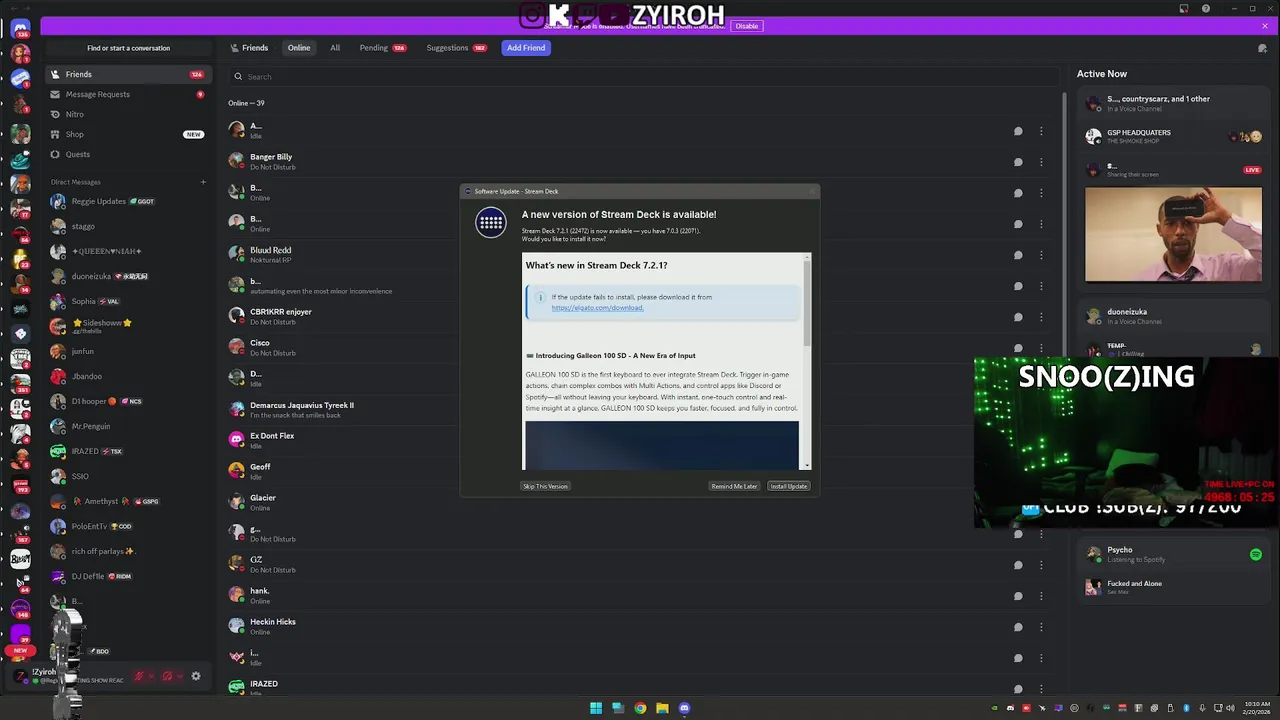
Task: Click the New Group DM icon
Action: tap(1262, 48)
